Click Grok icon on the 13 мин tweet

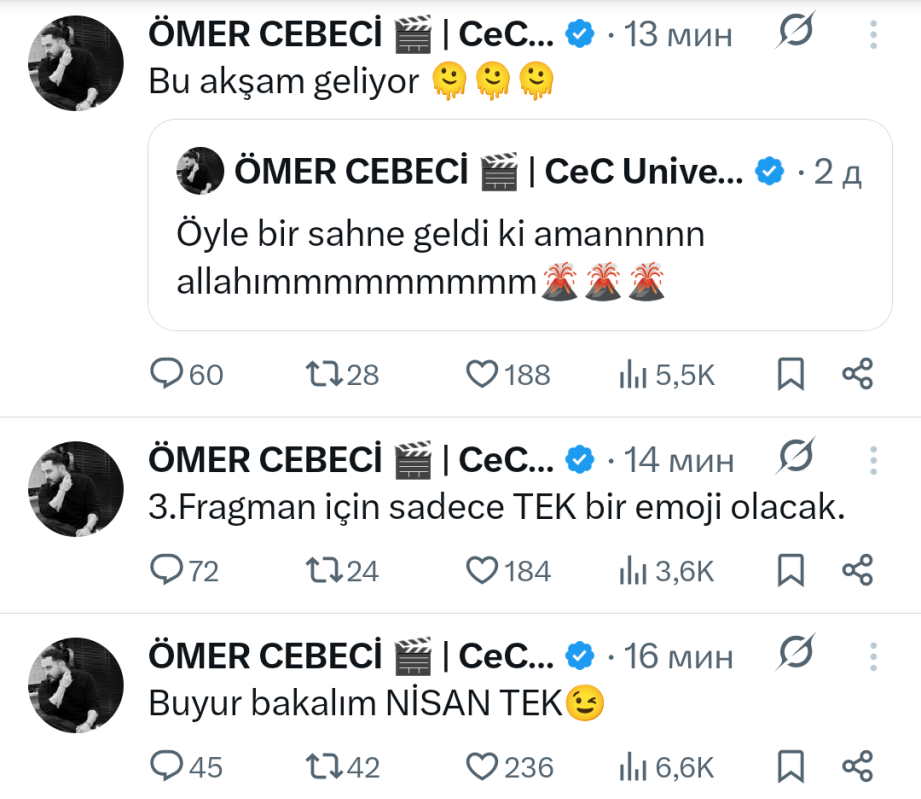(x=796, y=34)
